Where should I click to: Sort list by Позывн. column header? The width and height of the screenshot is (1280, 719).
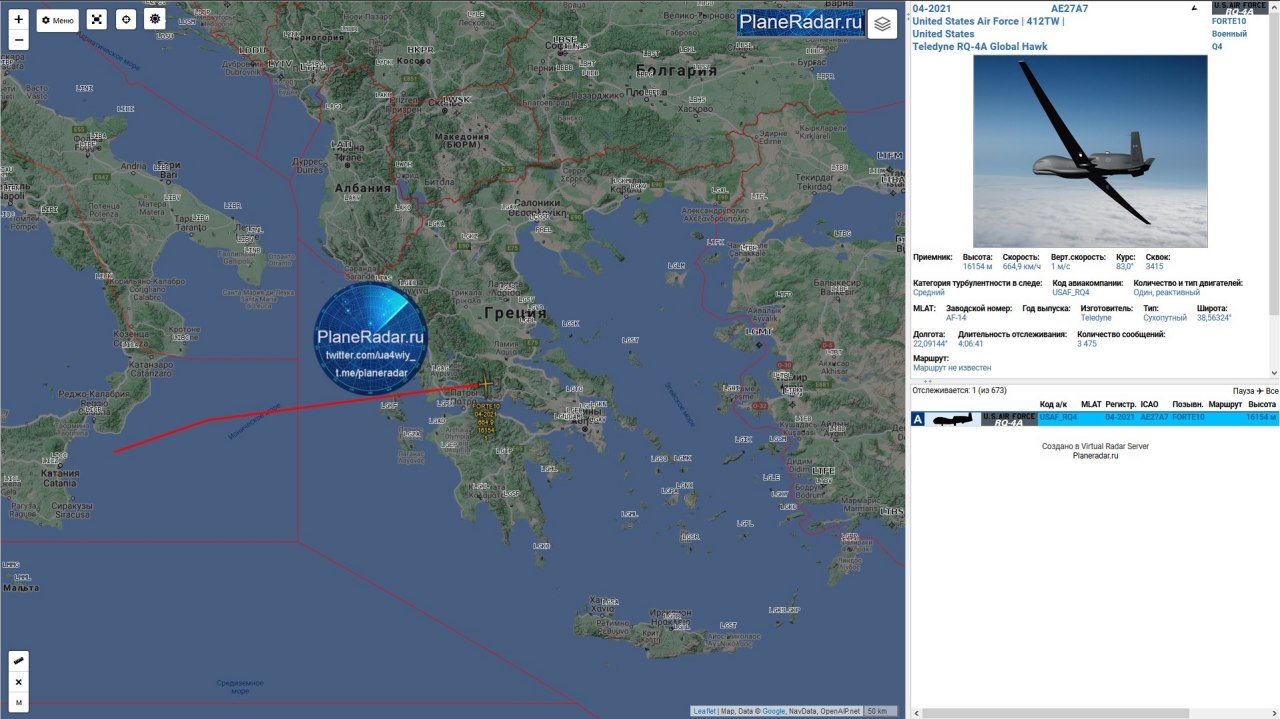[x=1188, y=404]
